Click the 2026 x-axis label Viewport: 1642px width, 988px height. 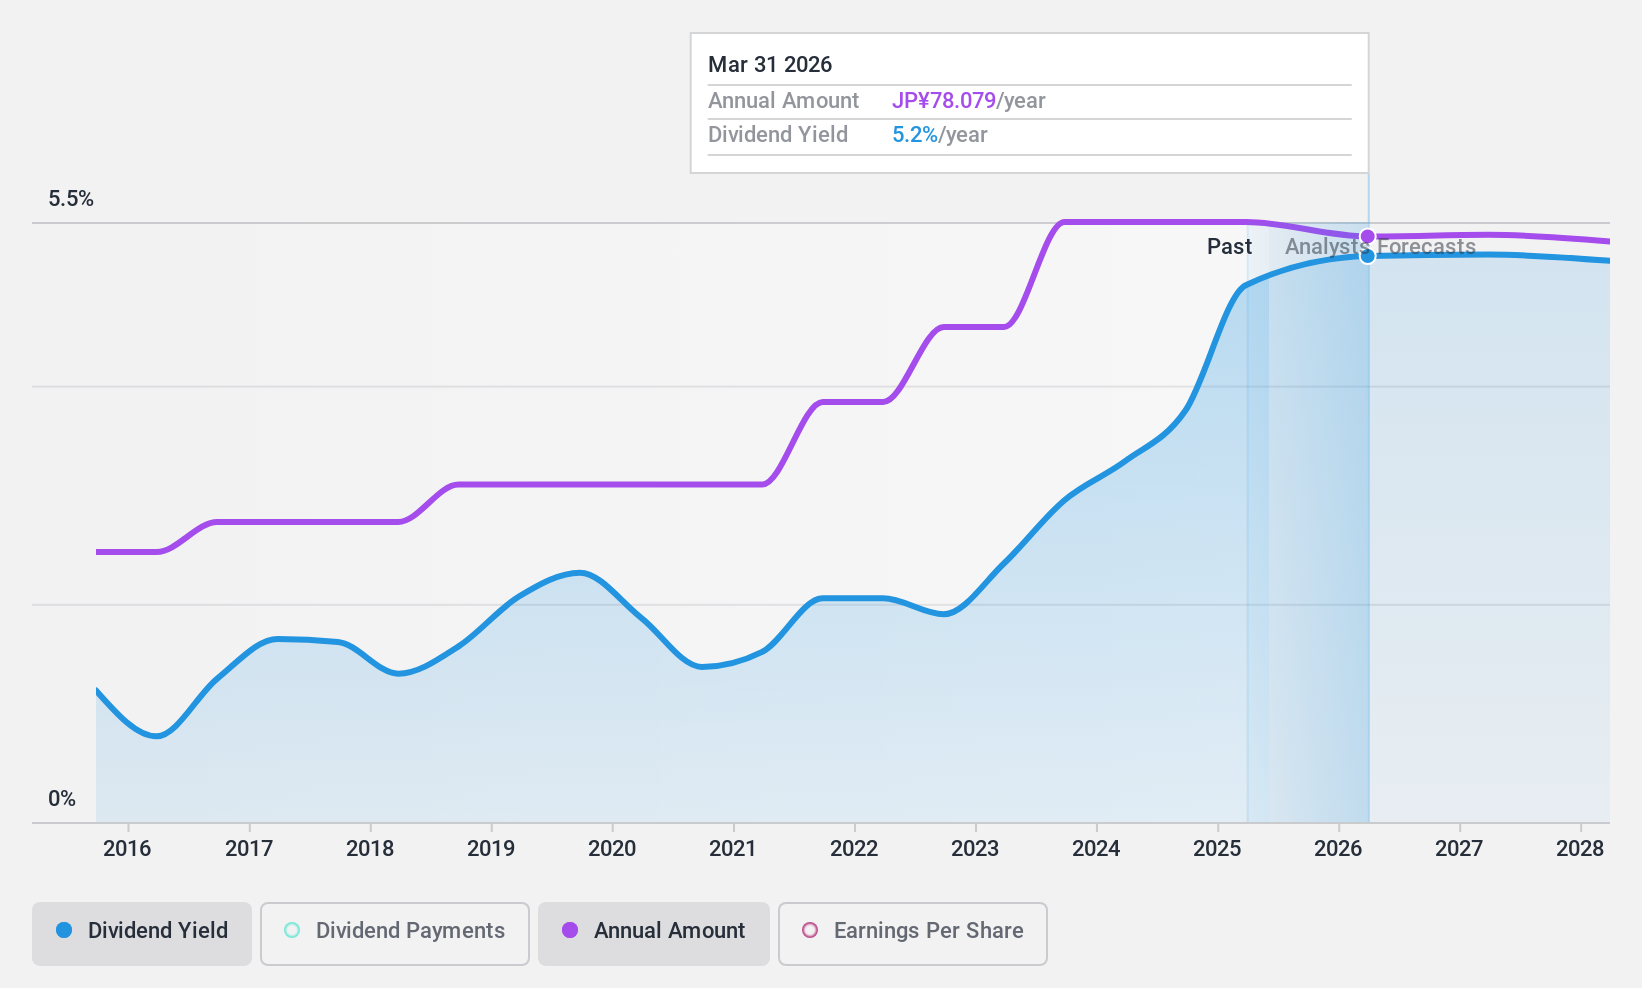pyautogui.click(x=1338, y=849)
